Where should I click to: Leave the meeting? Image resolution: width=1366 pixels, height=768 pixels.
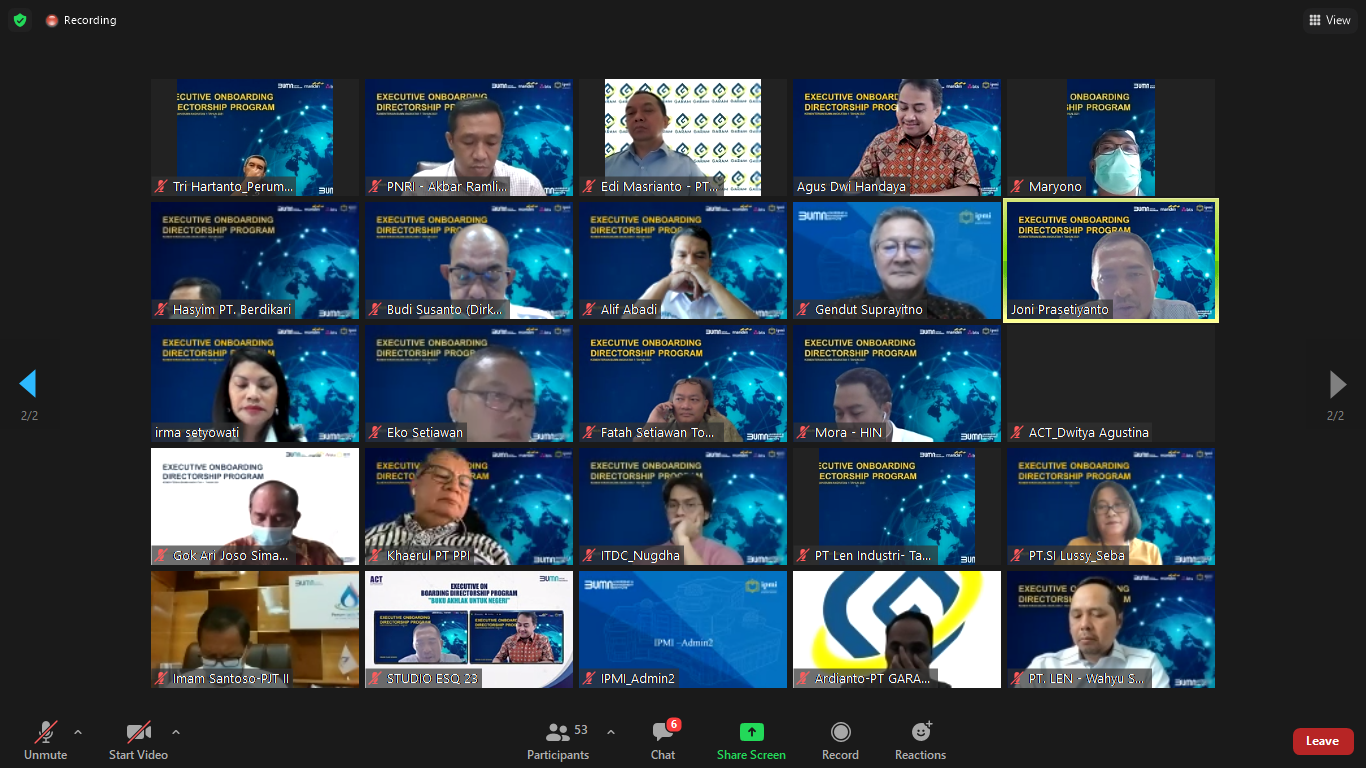coord(1322,741)
